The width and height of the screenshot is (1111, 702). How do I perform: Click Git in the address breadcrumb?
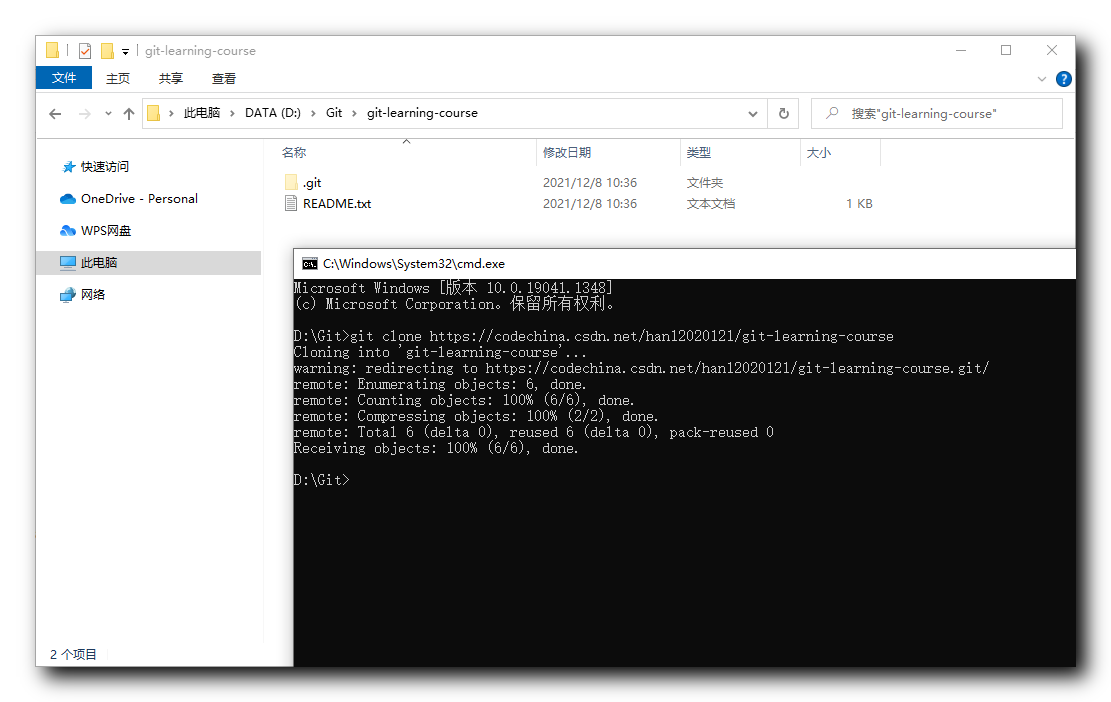pyautogui.click(x=334, y=113)
